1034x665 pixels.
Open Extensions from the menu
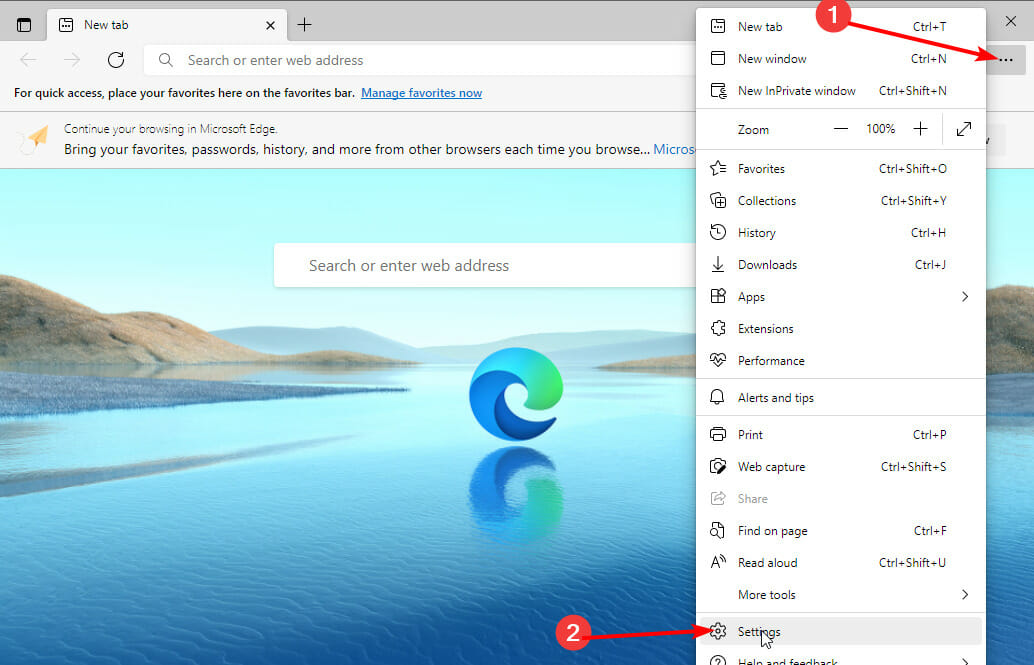841,329
